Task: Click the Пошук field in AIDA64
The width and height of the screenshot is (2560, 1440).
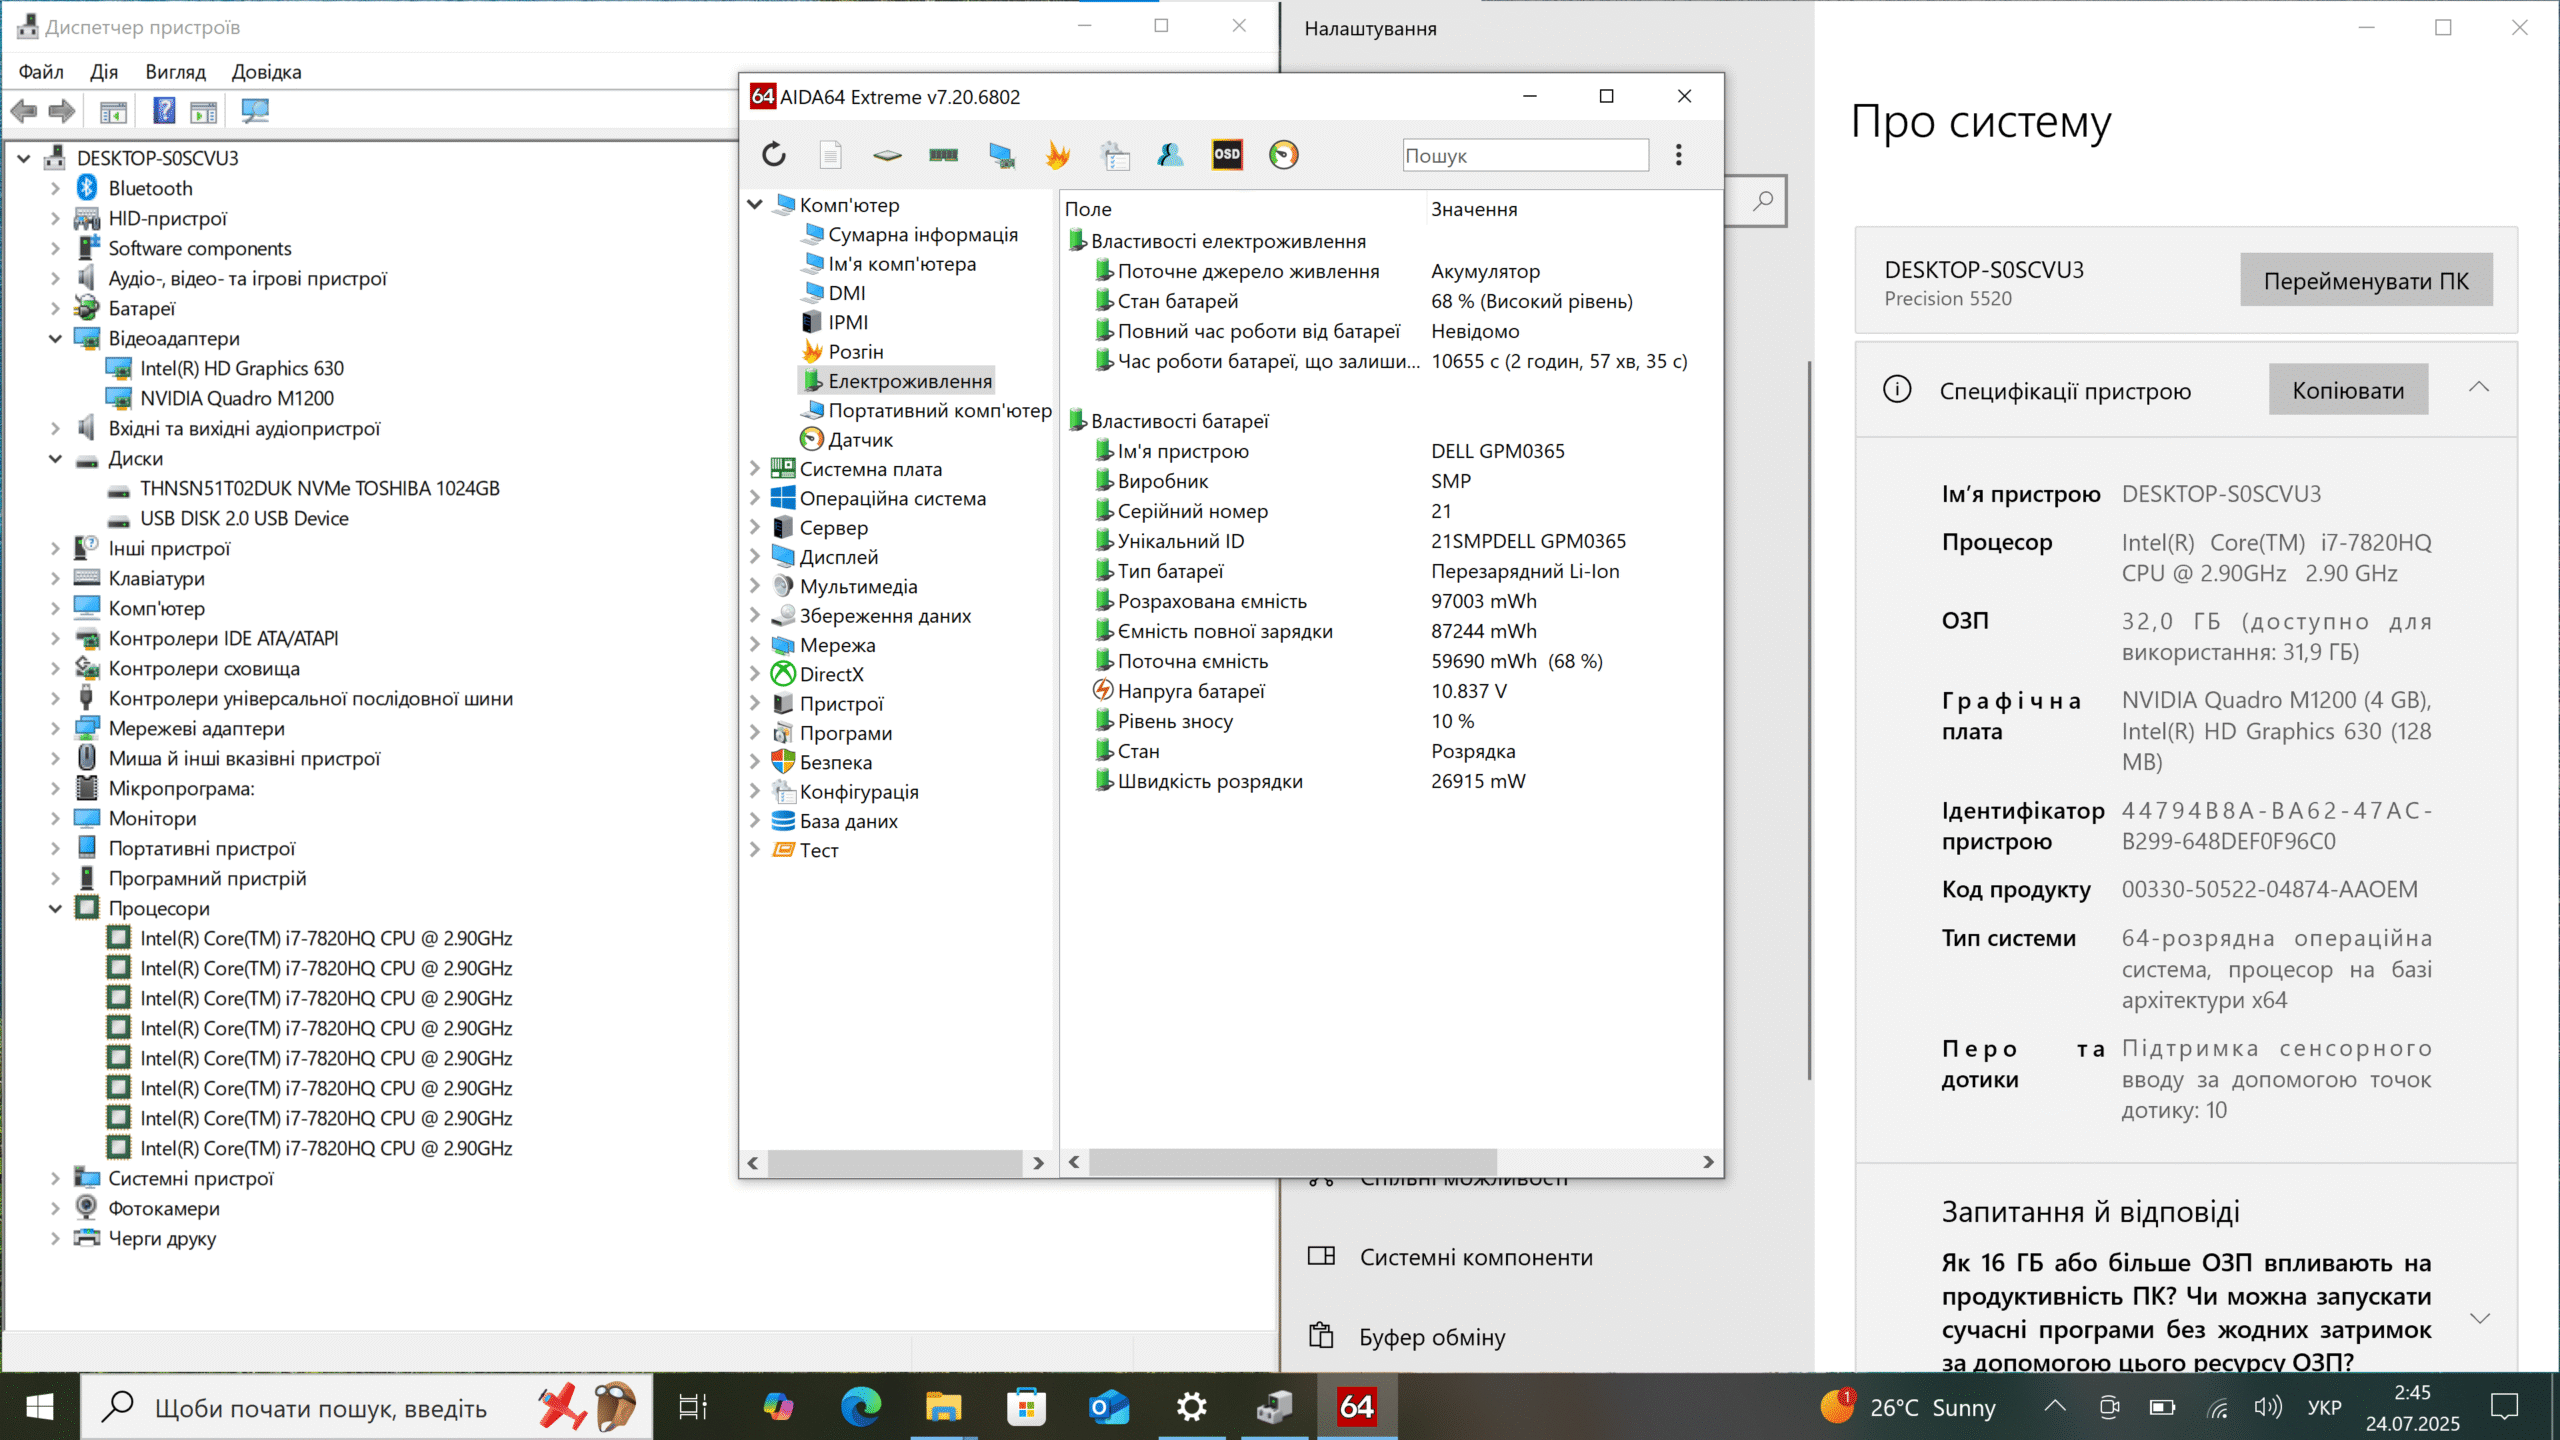Action: click(x=1525, y=155)
